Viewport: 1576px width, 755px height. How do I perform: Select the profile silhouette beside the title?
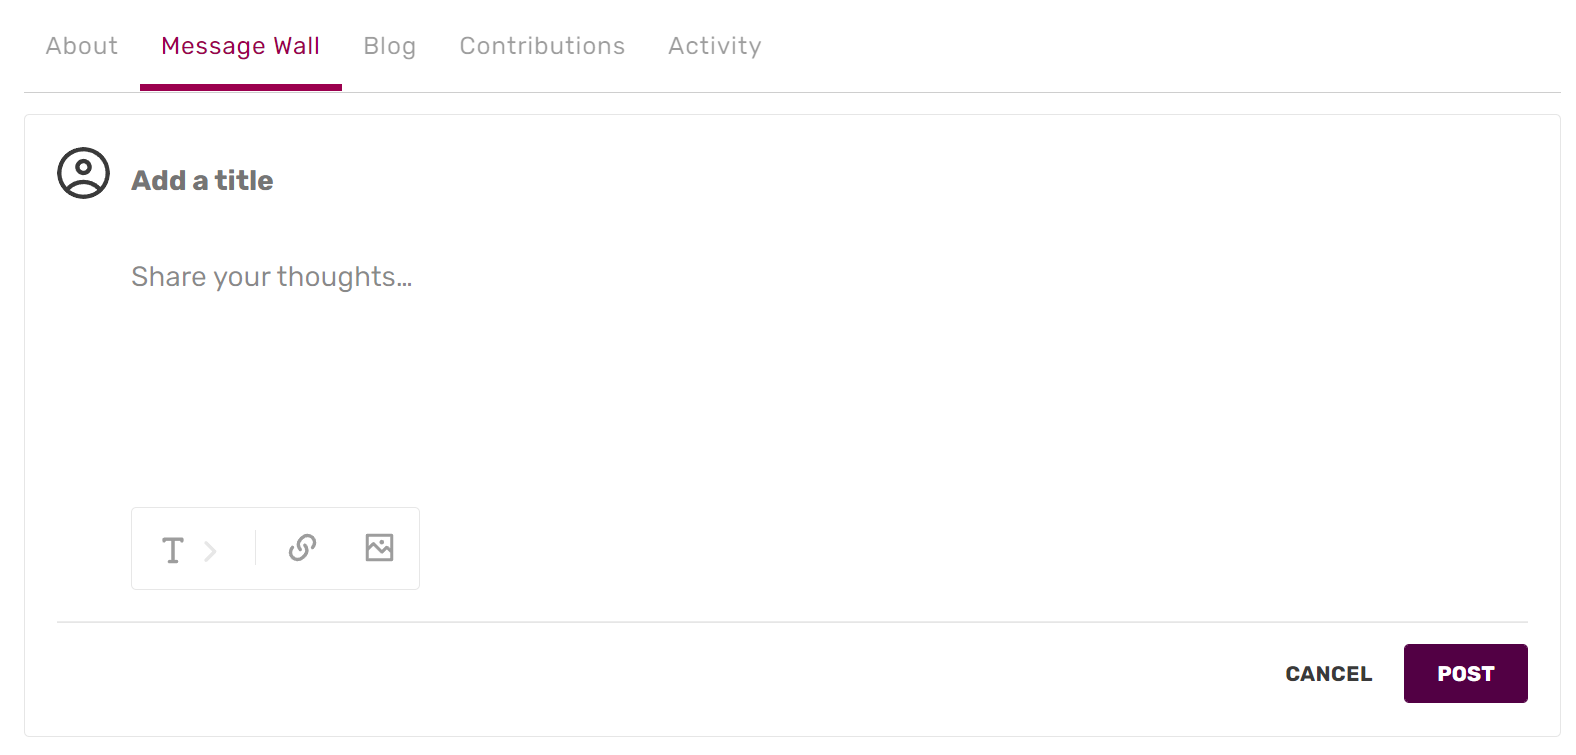83,173
